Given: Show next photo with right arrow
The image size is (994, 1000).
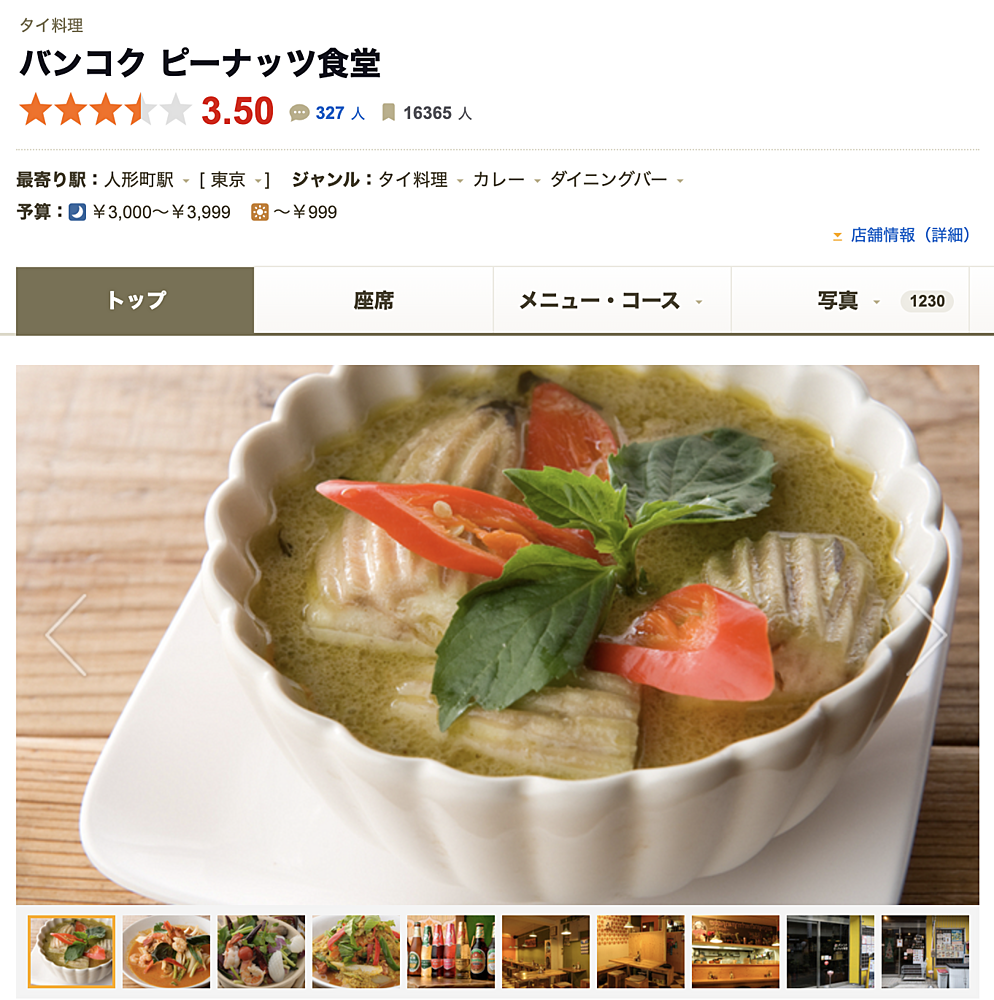Looking at the screenshot, I should pyautogui.click(x=928, y=635).
